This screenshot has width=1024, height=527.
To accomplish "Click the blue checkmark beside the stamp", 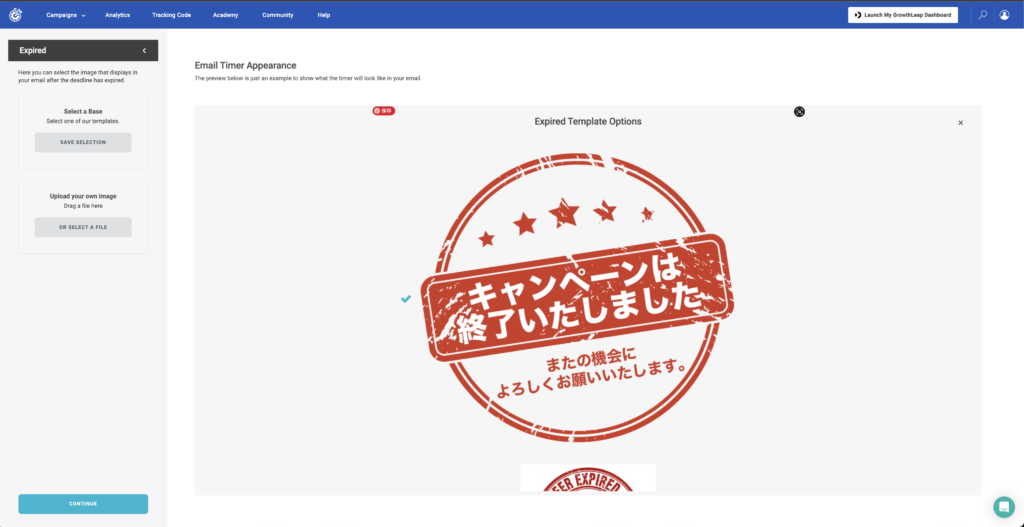I will (406, 298).
